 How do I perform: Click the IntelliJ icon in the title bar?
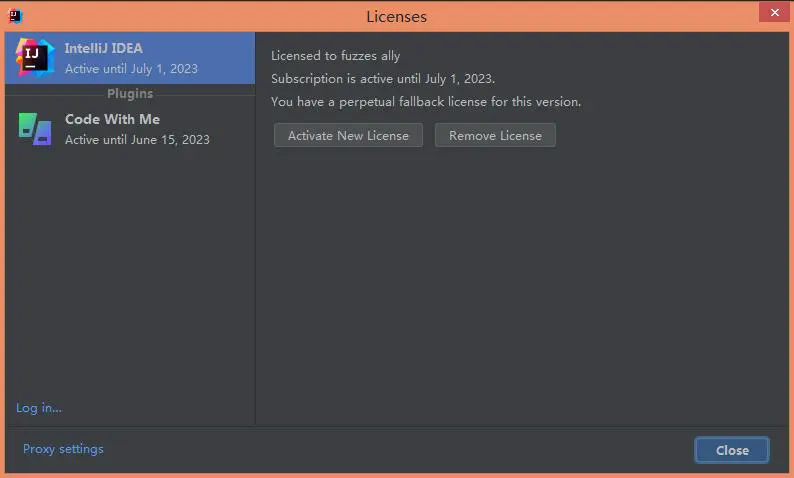15,15
